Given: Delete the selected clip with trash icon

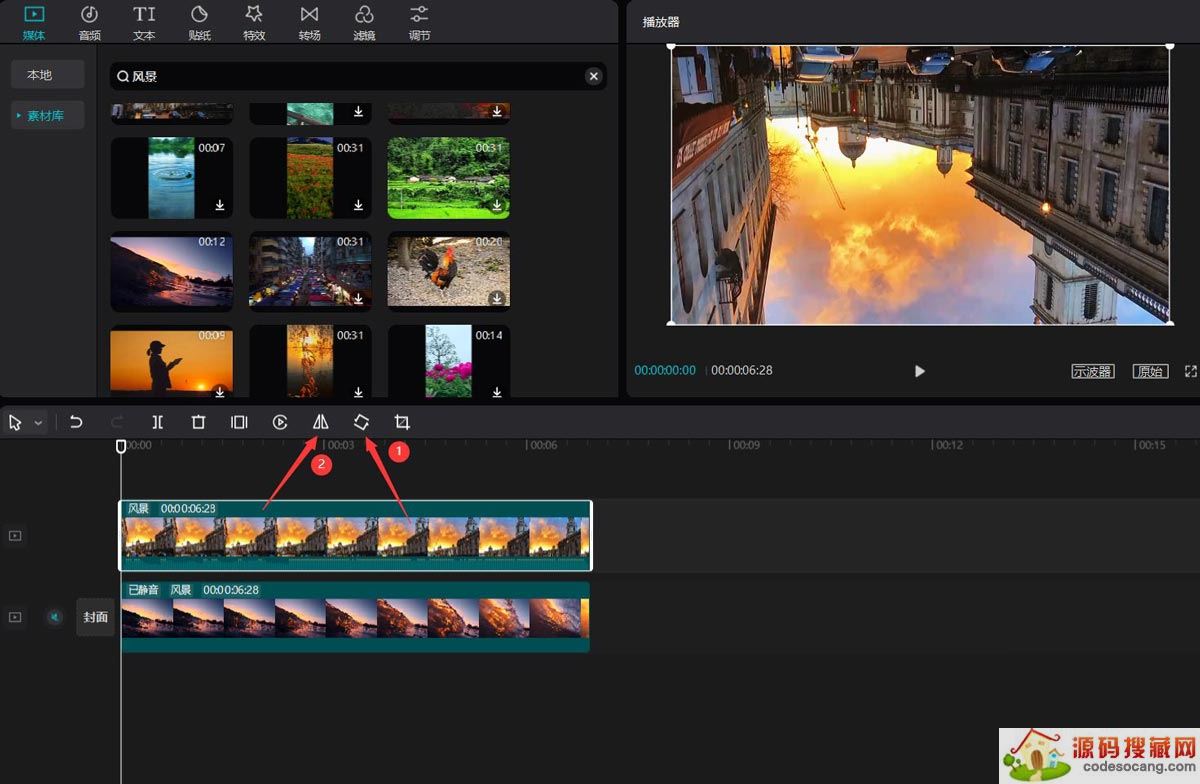Looking at the screenshot, I should point(198,422).
